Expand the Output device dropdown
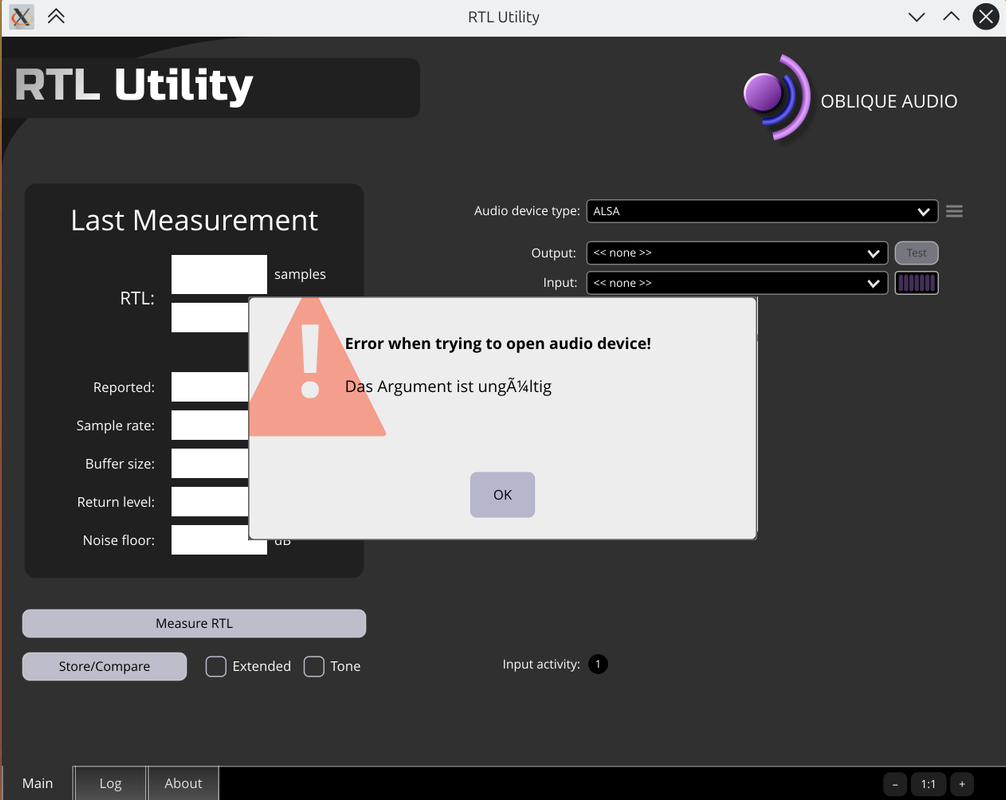 click(737, 253)
